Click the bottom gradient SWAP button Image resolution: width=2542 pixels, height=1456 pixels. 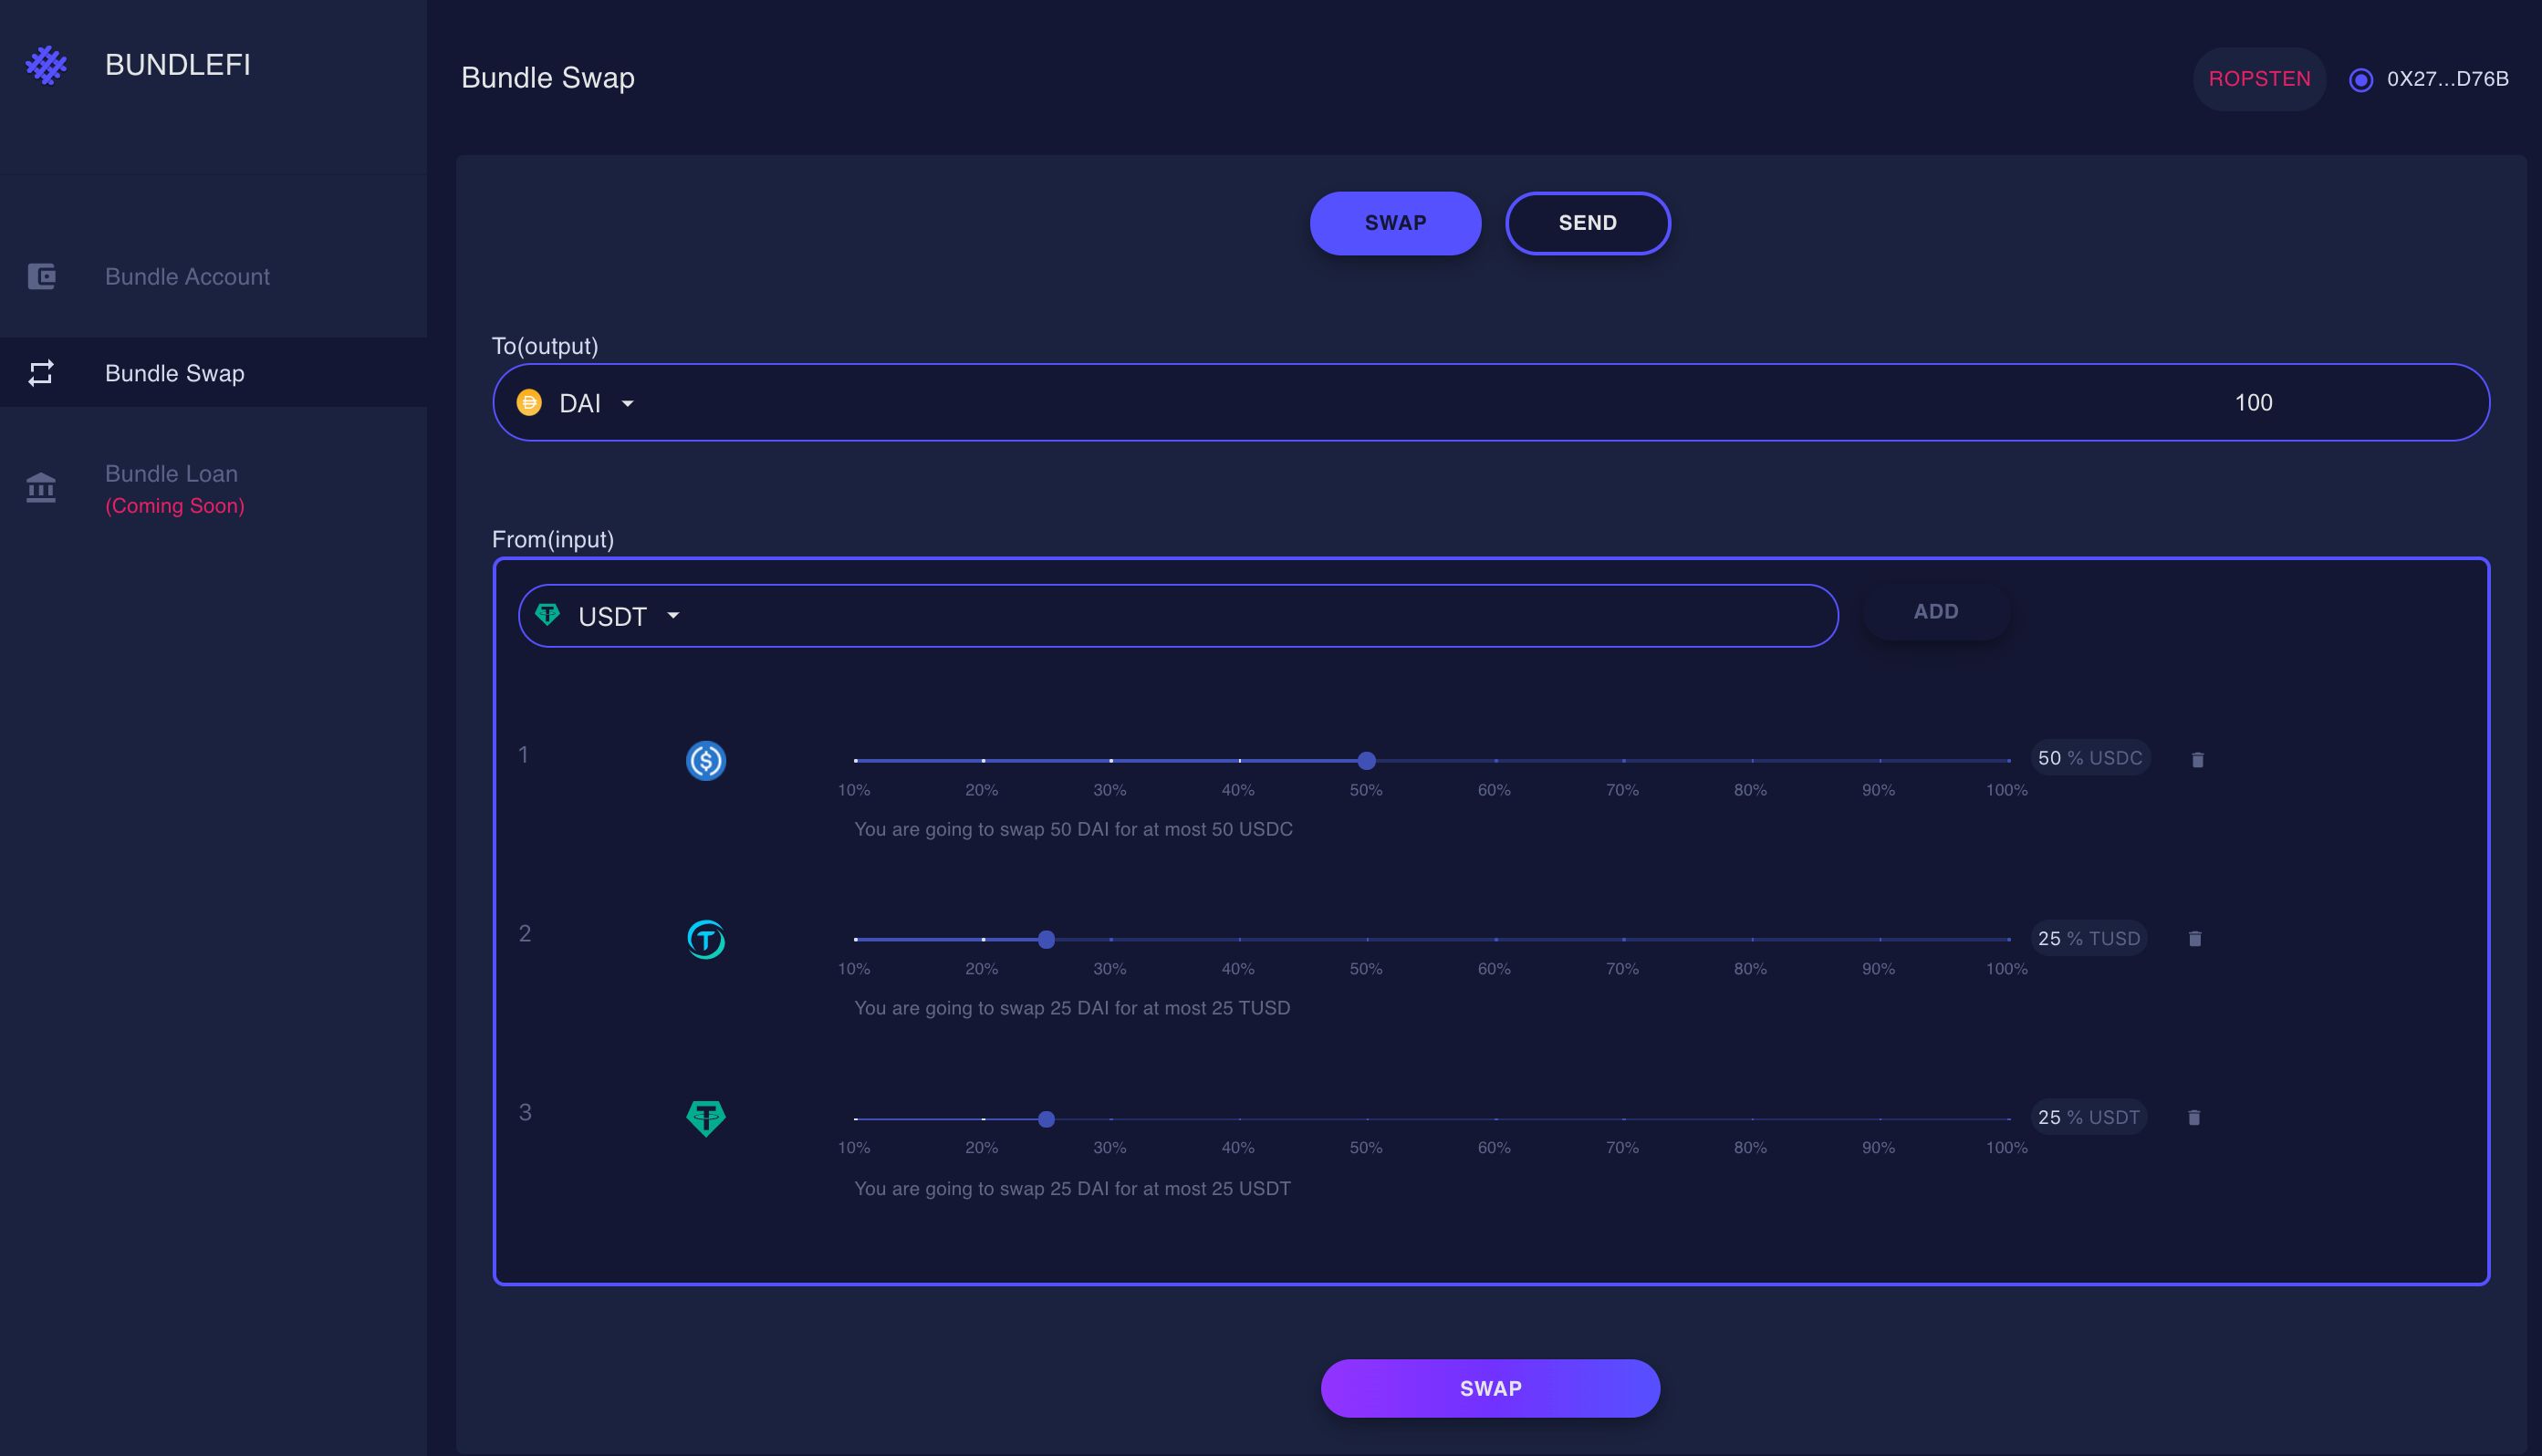(x=1491, y=1388)
